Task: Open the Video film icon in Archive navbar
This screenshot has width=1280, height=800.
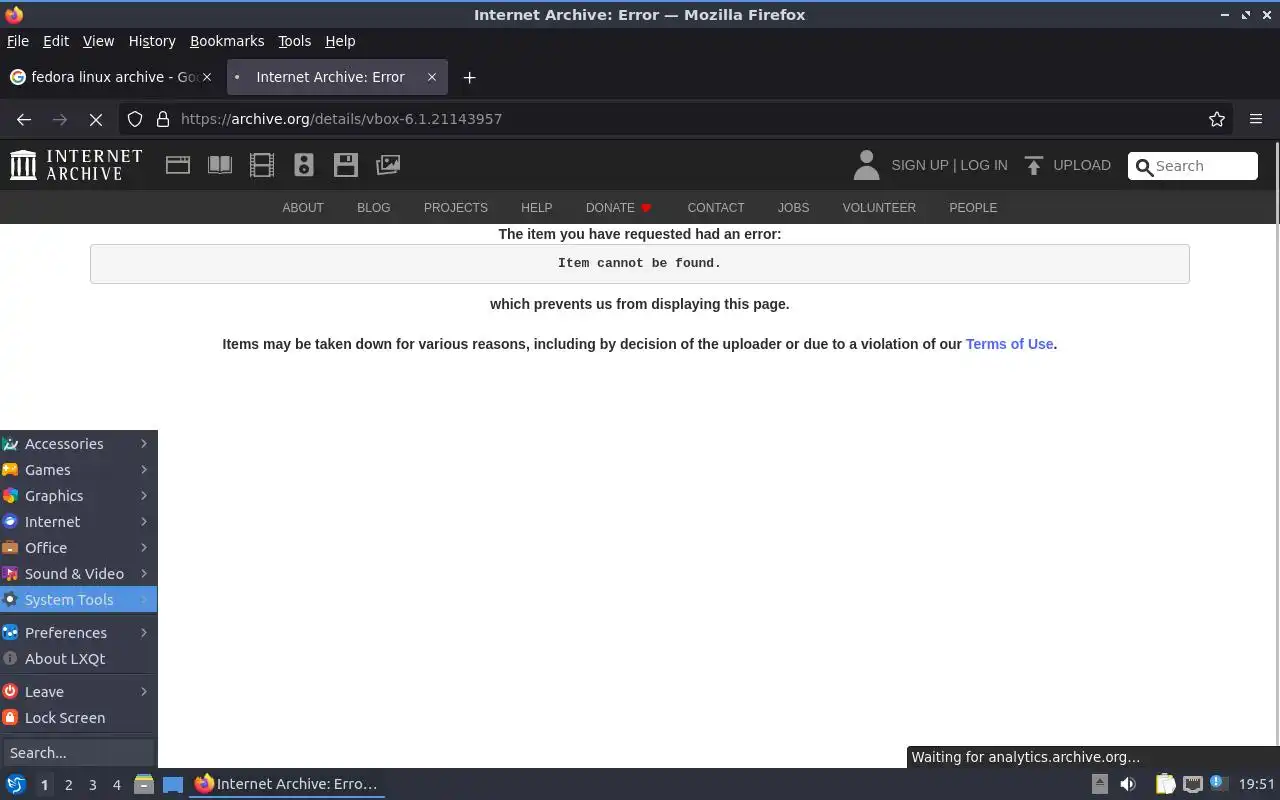Action: coord(262,165)
